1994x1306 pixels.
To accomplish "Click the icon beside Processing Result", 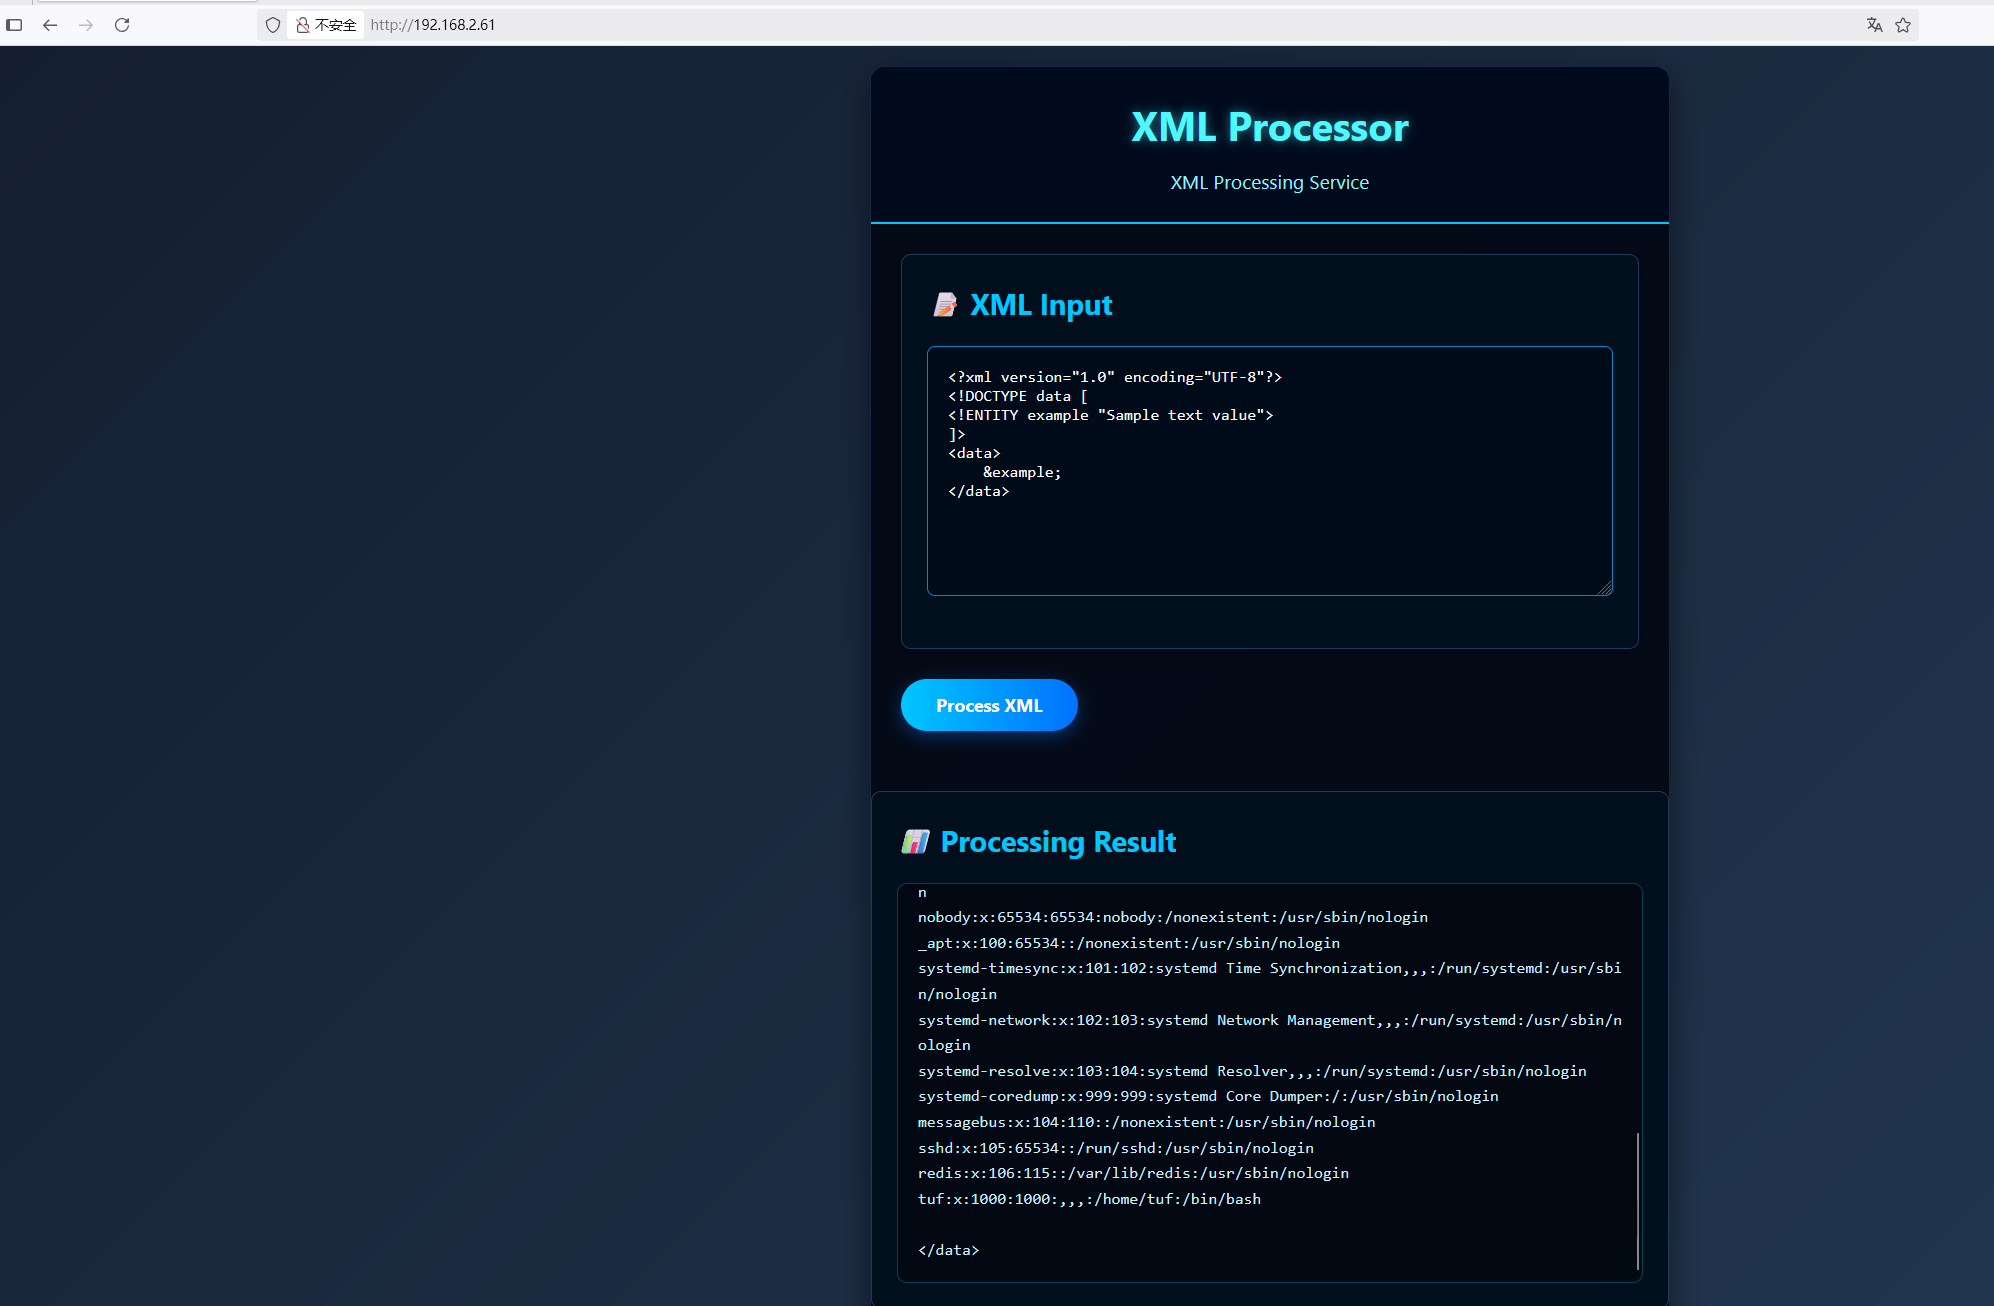I will (x=915, y=842).
